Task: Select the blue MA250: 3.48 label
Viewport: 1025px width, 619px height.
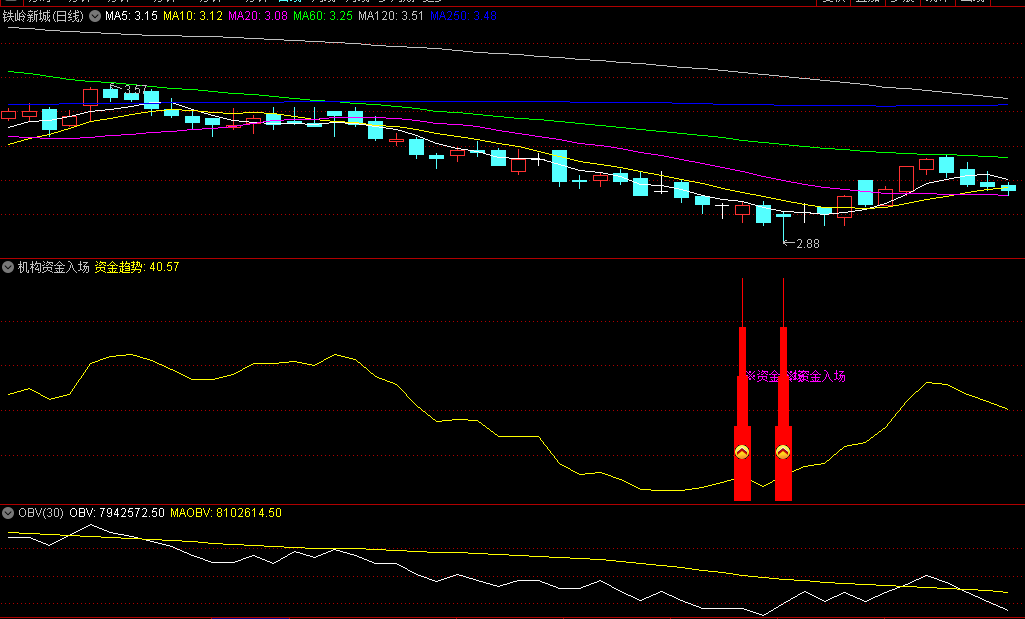Action: pos(463,16)
